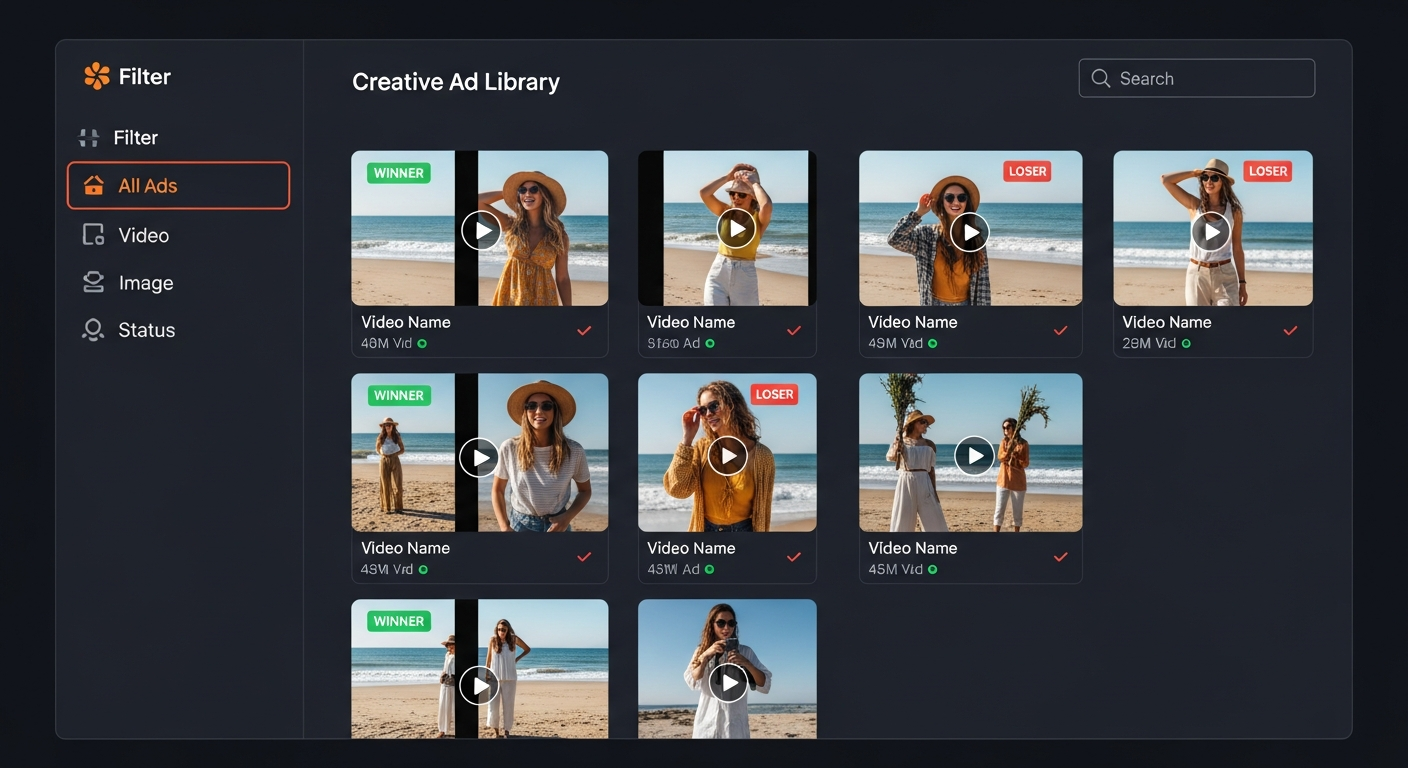1408x768 pixels.
Task: Switch to the Video filter category
Action: [x=143, y=234]
